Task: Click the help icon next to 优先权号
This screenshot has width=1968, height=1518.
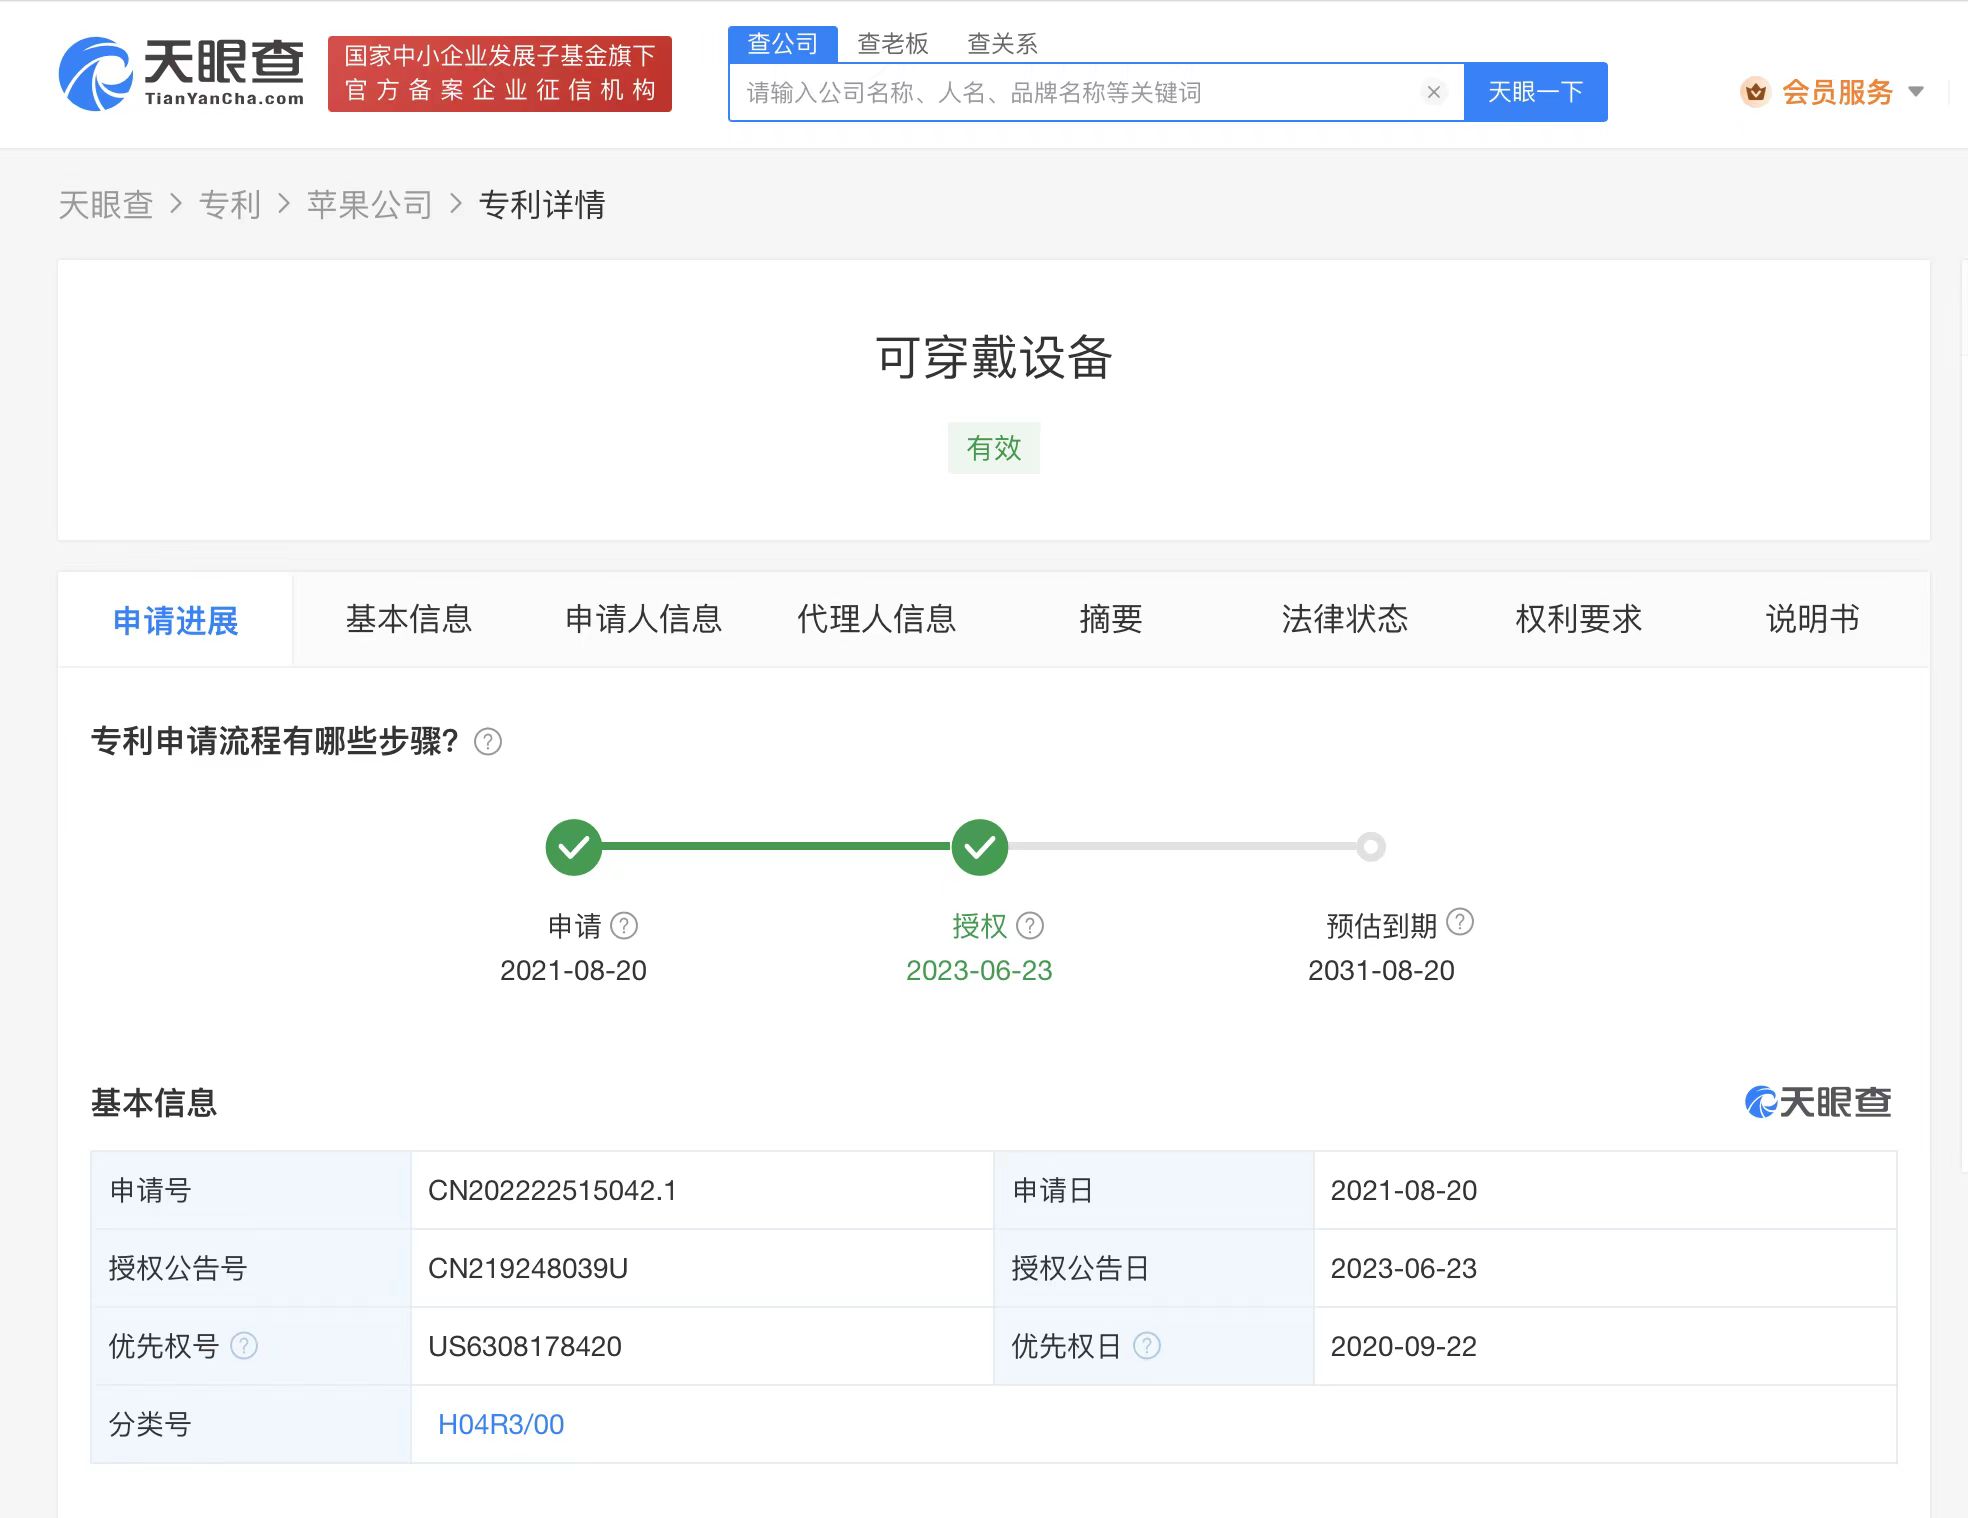Action: (x=244, y=1346)
